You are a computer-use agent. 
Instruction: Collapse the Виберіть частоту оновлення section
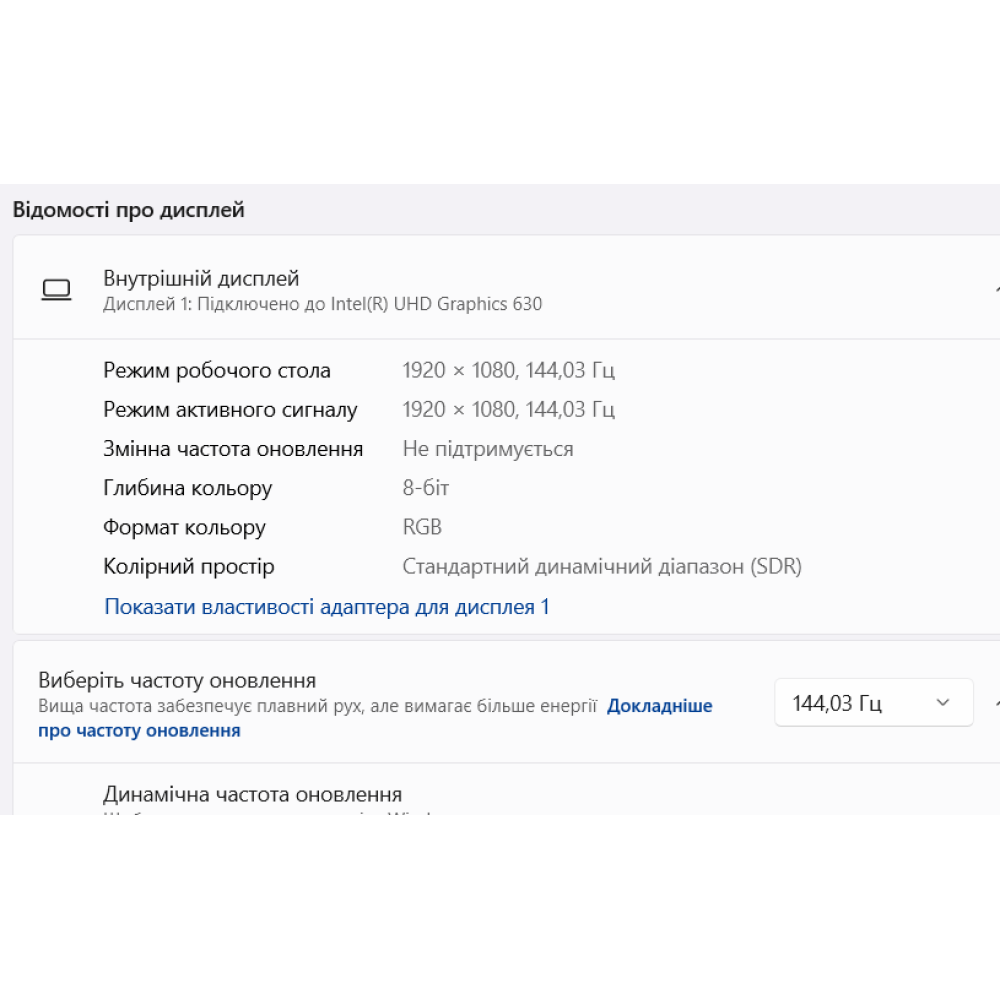(996, 702)
